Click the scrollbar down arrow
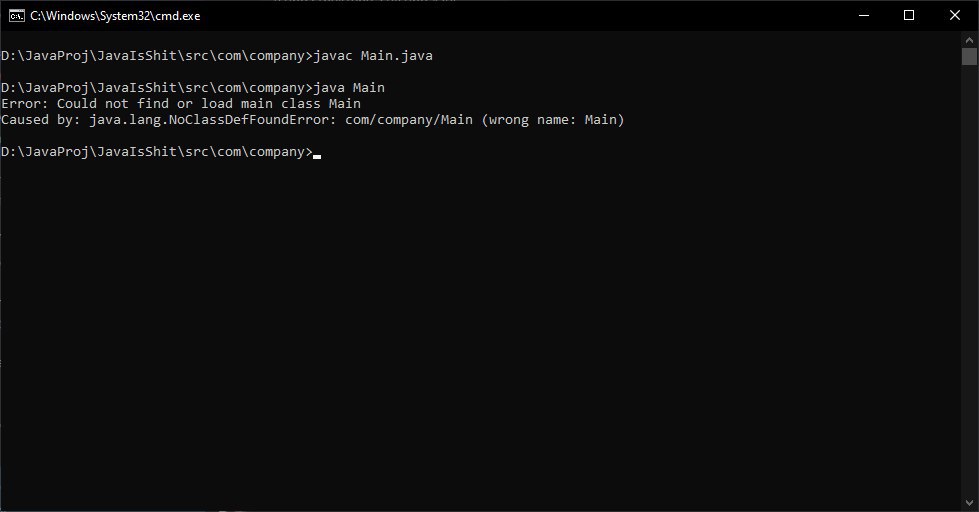The image size is (979, 512). tap(969, 503)
